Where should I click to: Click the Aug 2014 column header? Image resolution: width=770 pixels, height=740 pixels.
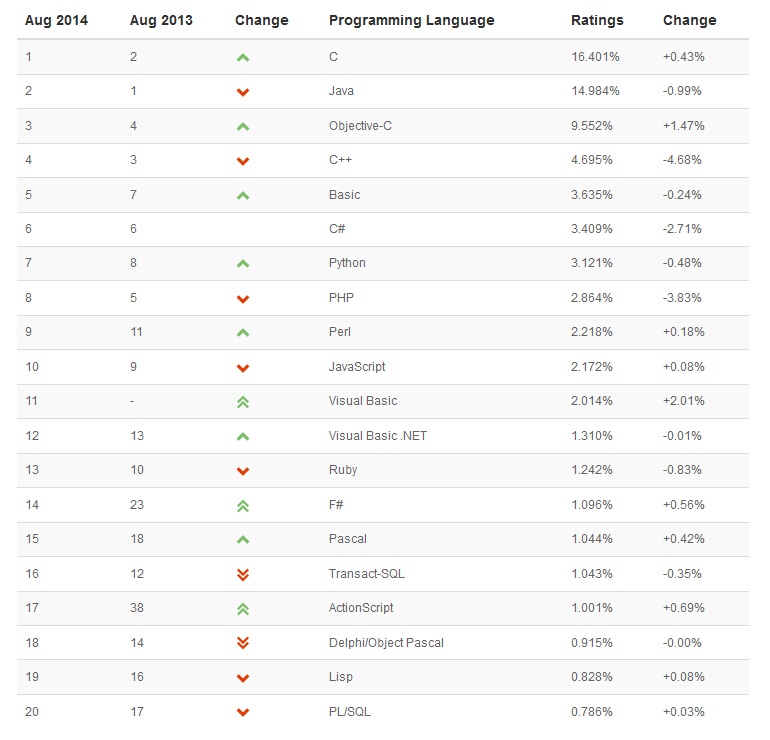56,20
